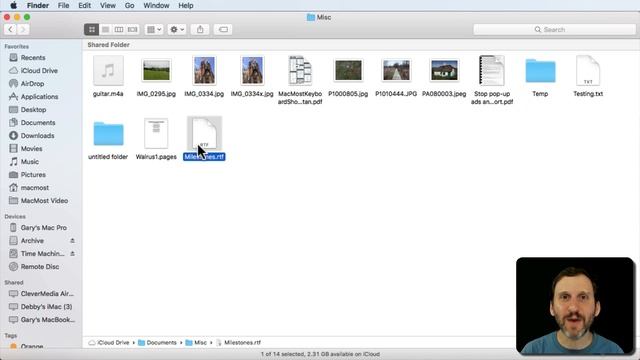Go forward with the forward arrow
The image size is (640, 360).
(23, 29)
